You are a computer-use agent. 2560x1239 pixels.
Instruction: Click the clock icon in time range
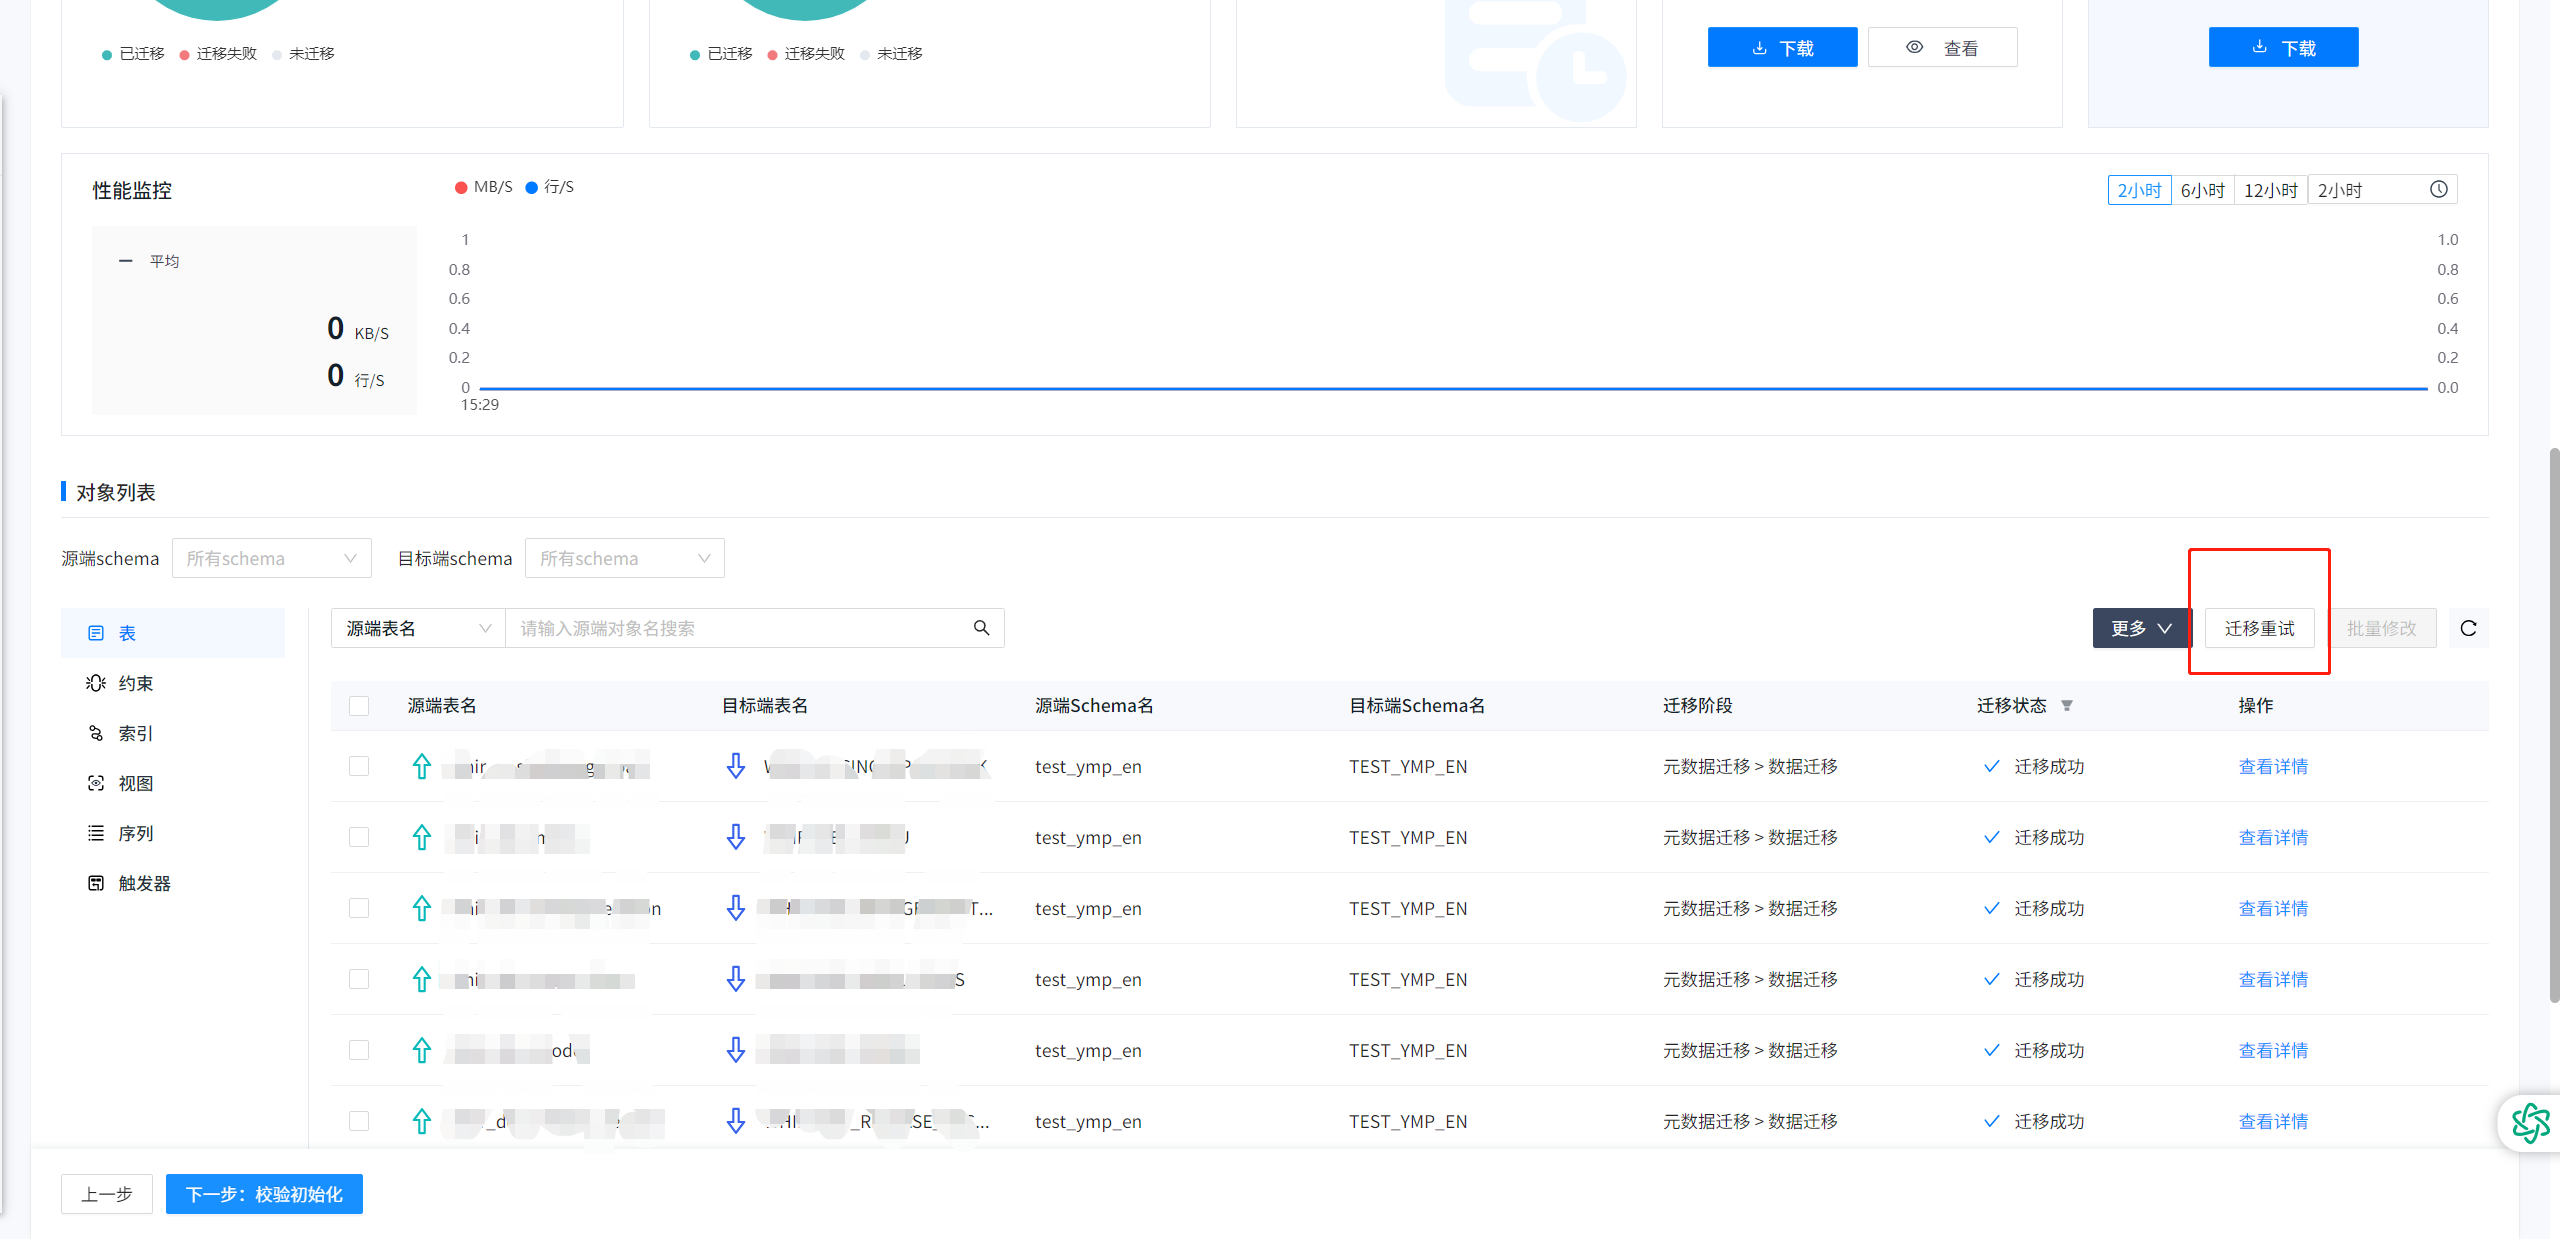click(2439, 190)
